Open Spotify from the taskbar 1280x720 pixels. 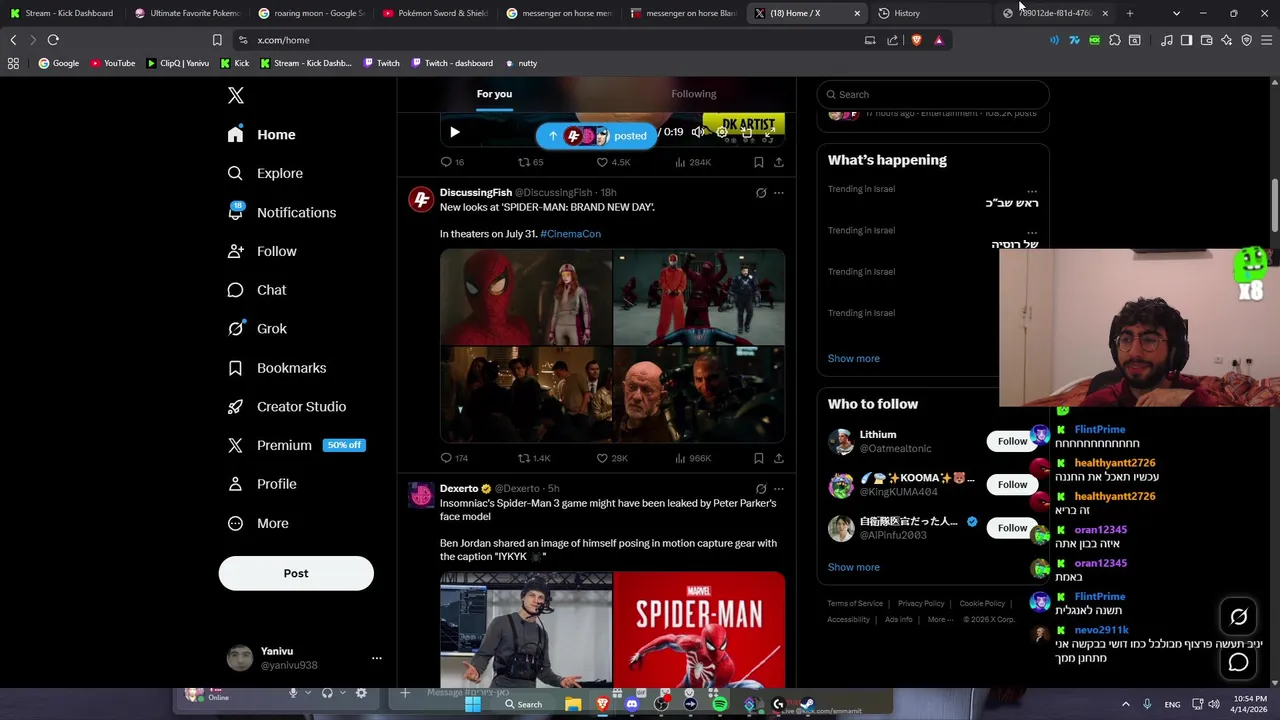(x=720, y=704)
